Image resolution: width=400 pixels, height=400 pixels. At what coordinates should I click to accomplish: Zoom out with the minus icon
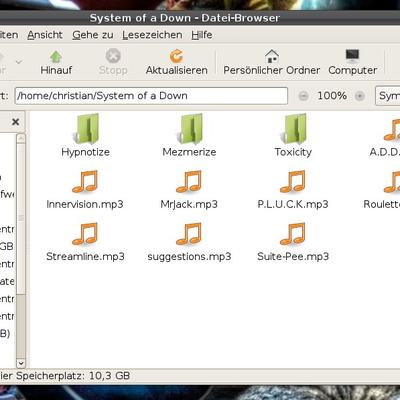[303, 96]
